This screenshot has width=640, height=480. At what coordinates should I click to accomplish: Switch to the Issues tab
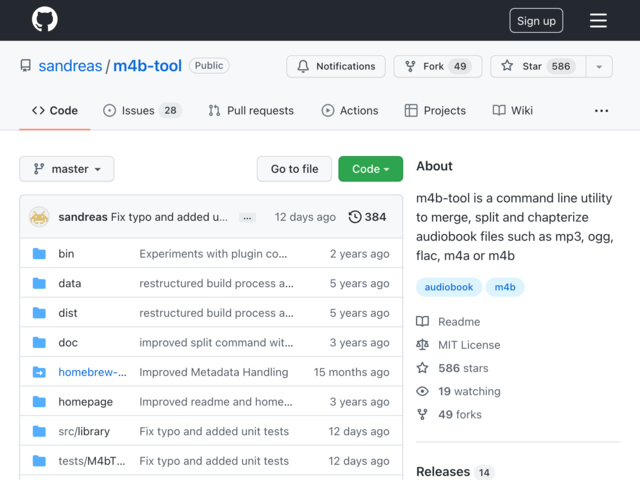pyautogui.click(x=142, y=111)
